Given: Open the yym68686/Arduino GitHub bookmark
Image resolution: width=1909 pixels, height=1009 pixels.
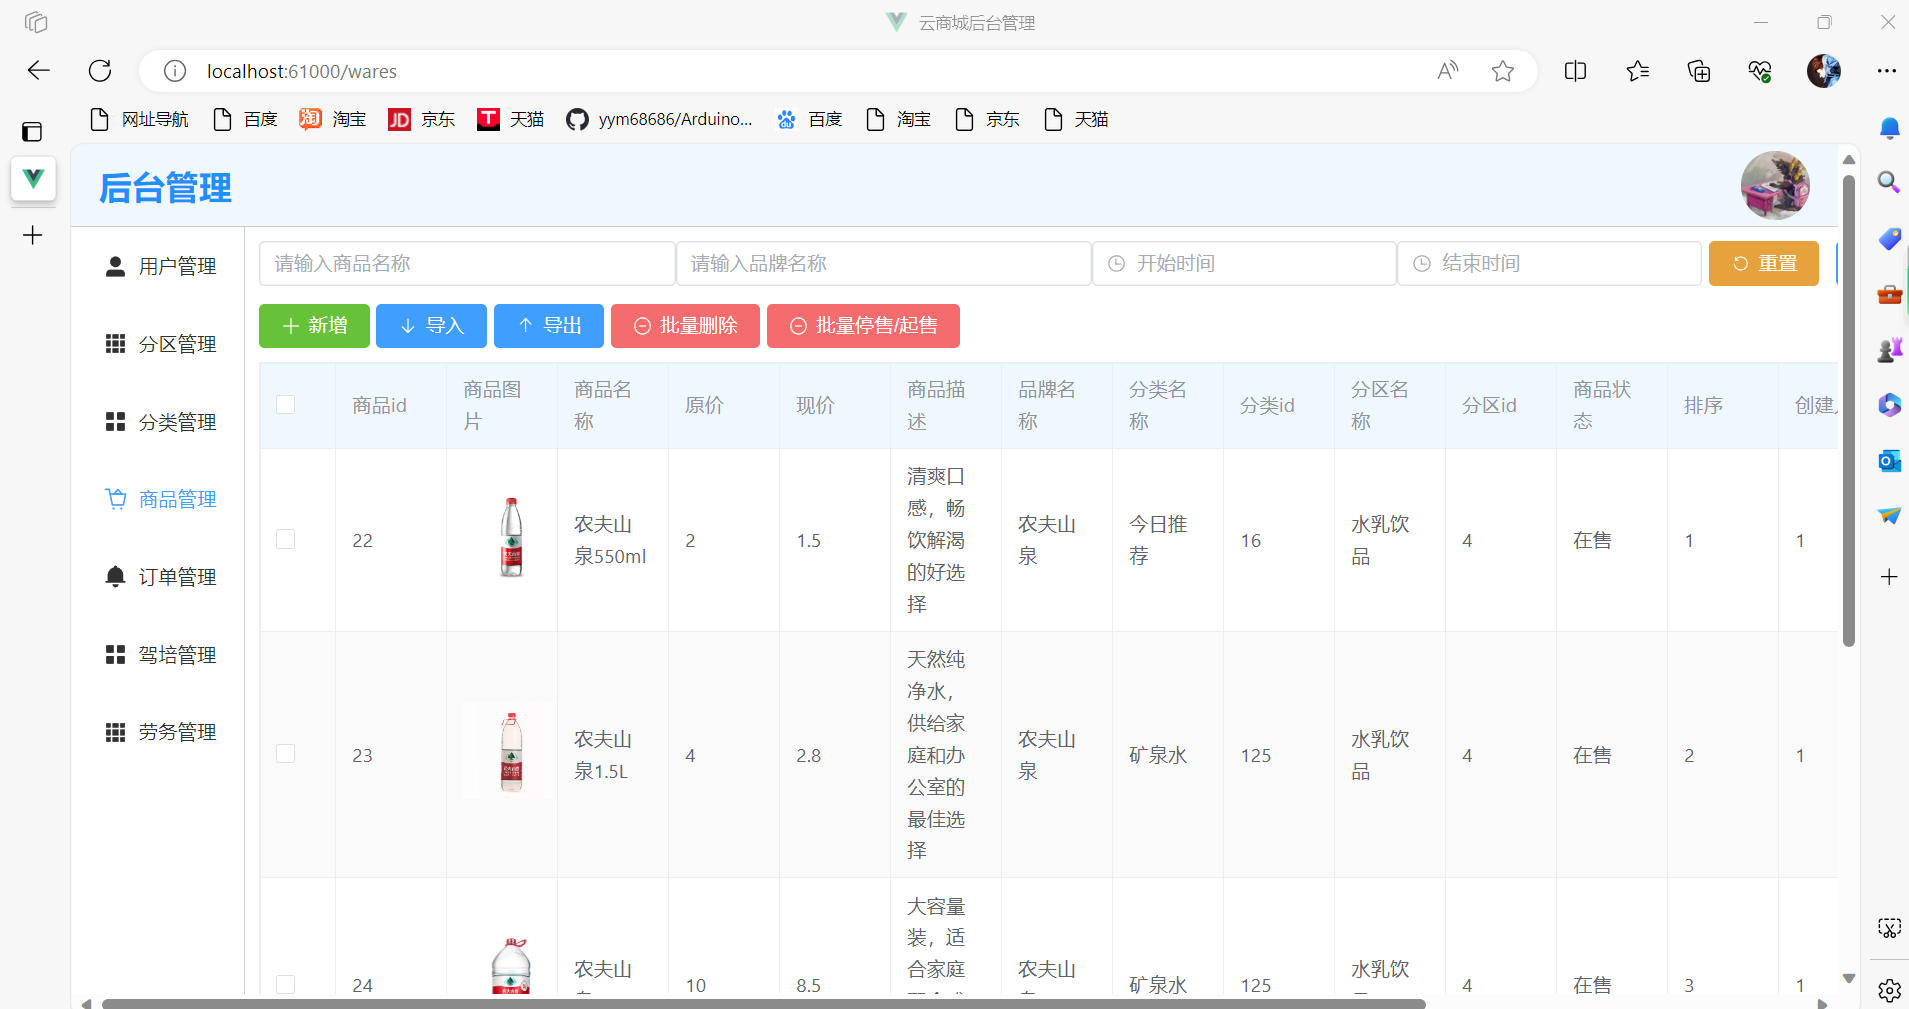Looking at the screenshot, I should click(x=659, y=120).
